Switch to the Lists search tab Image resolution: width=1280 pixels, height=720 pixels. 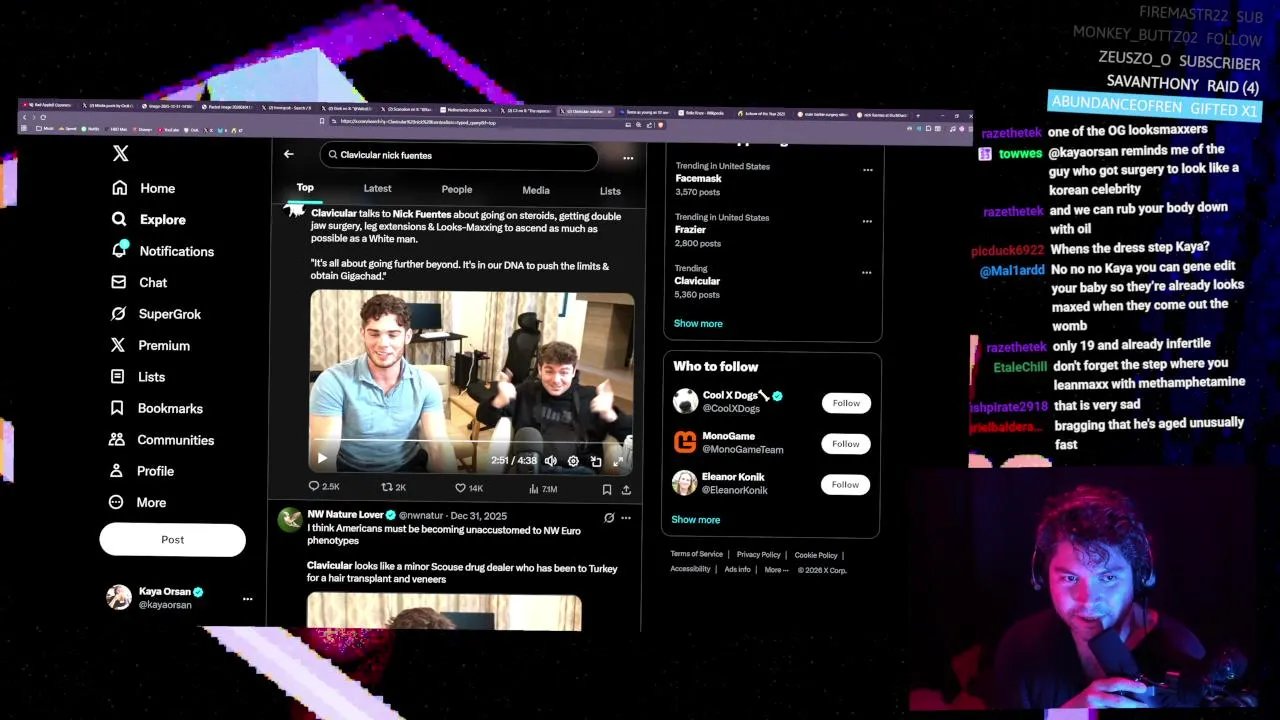610,191
